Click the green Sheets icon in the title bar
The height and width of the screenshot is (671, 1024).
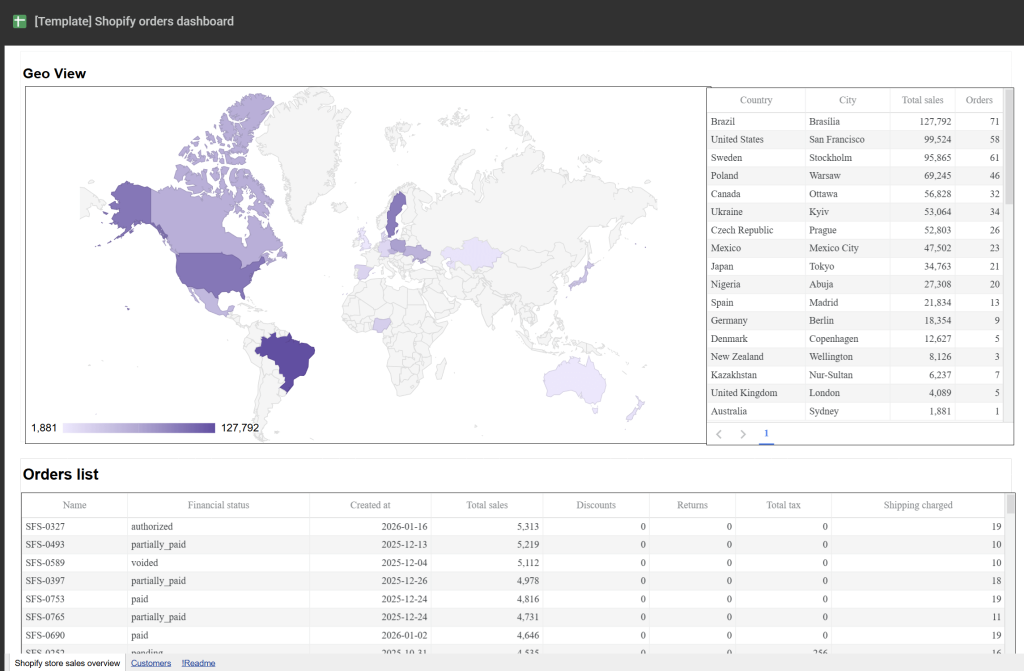coord(19,20)
